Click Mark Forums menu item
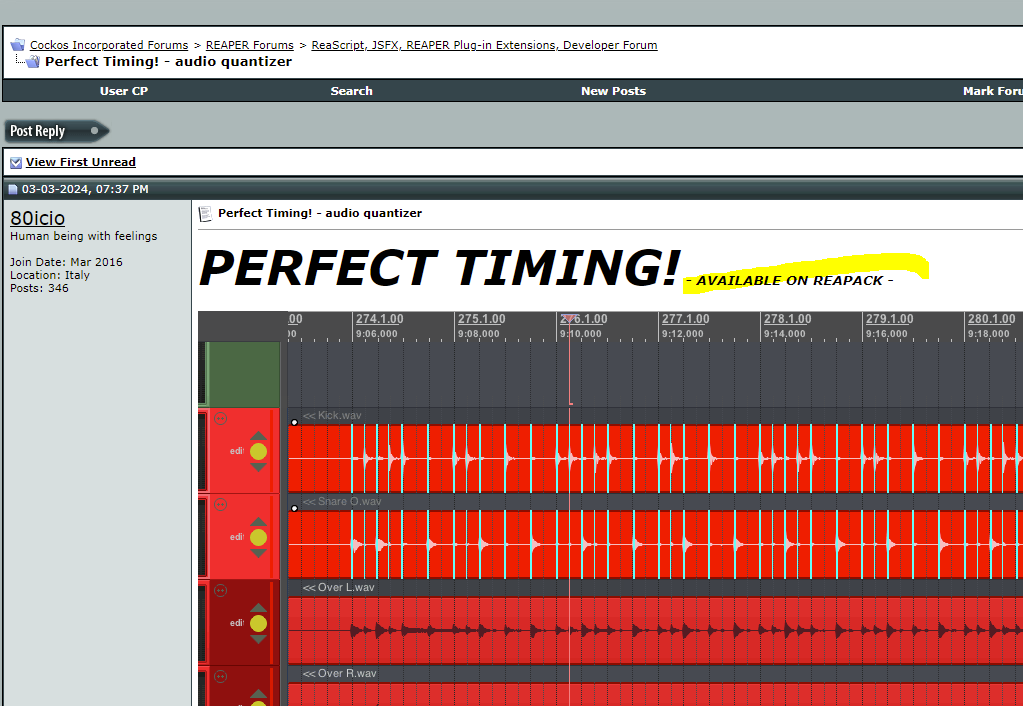The image size is (1023, 706). (x=992, y=91)
